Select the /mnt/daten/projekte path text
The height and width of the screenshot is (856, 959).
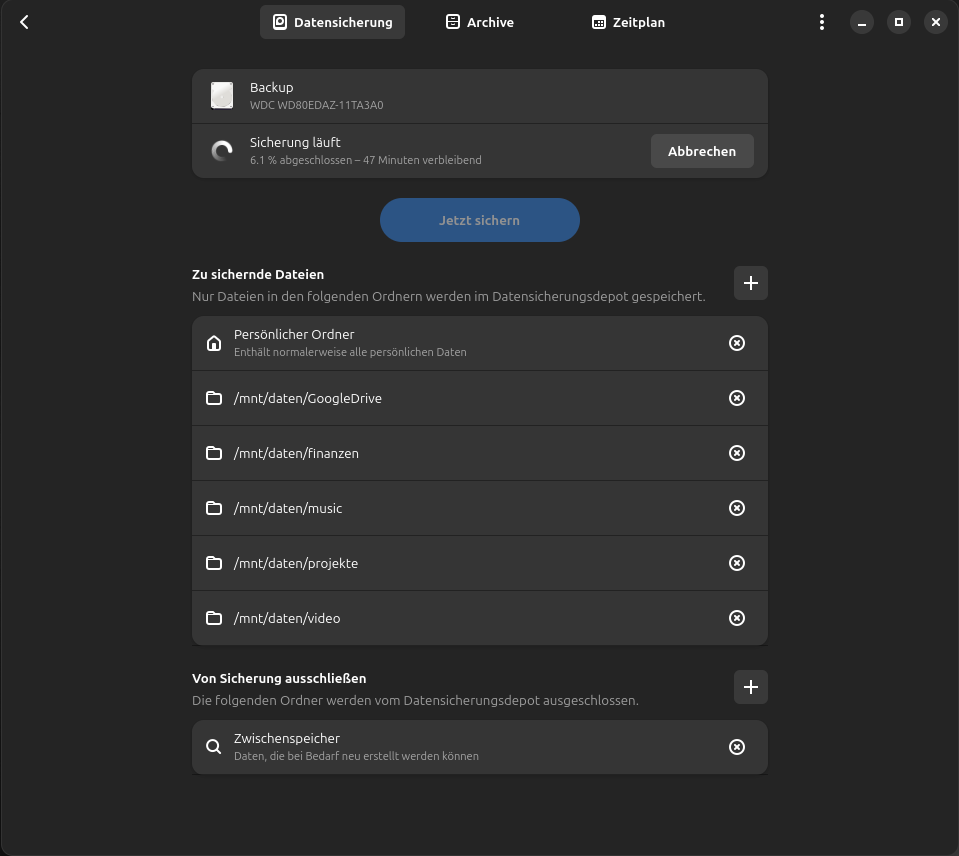click(x=295, y=564)
